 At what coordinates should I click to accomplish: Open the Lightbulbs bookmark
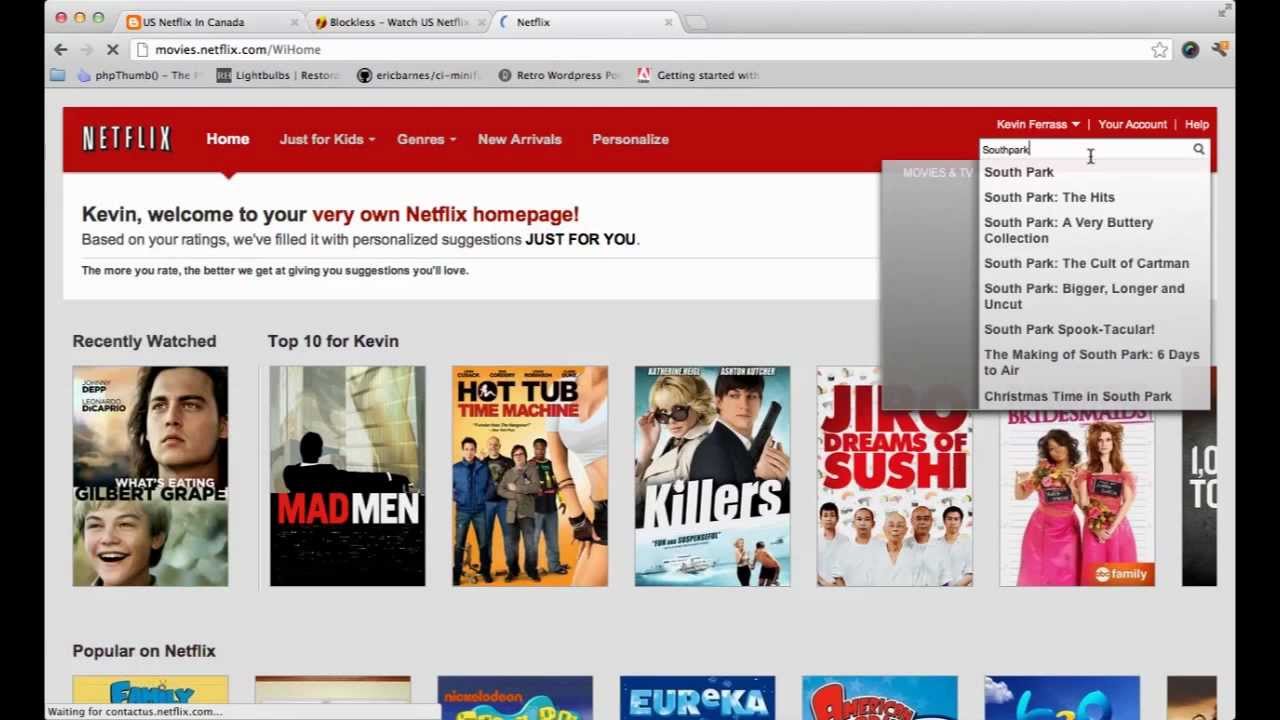(x=279, y=75)
